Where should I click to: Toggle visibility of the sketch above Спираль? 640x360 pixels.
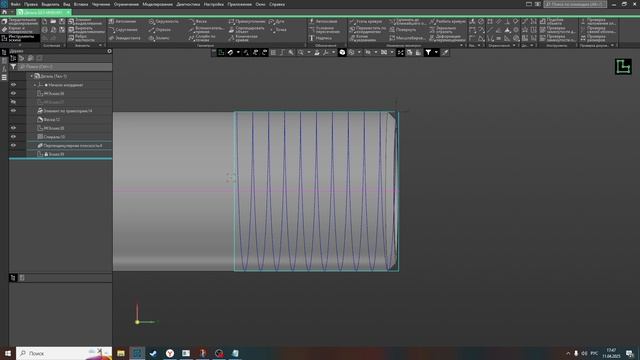point(13,128)
